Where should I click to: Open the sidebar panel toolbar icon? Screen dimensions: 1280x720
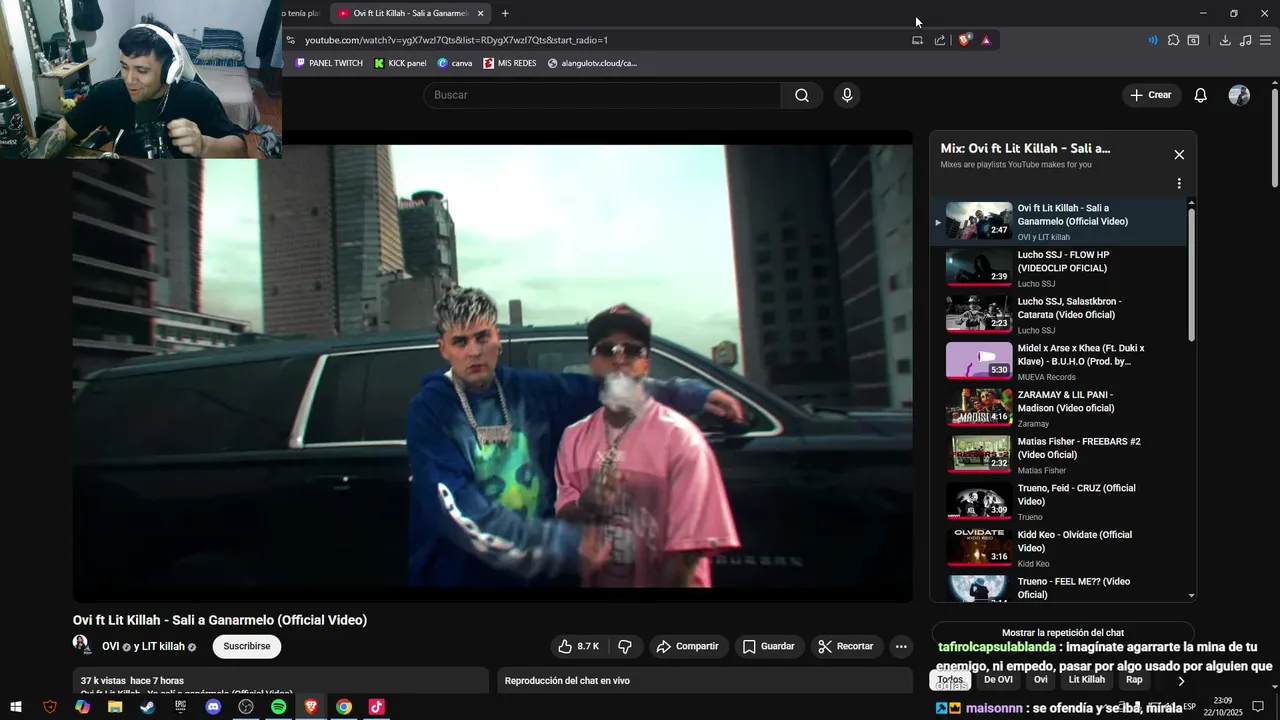tap(1193, 40)
